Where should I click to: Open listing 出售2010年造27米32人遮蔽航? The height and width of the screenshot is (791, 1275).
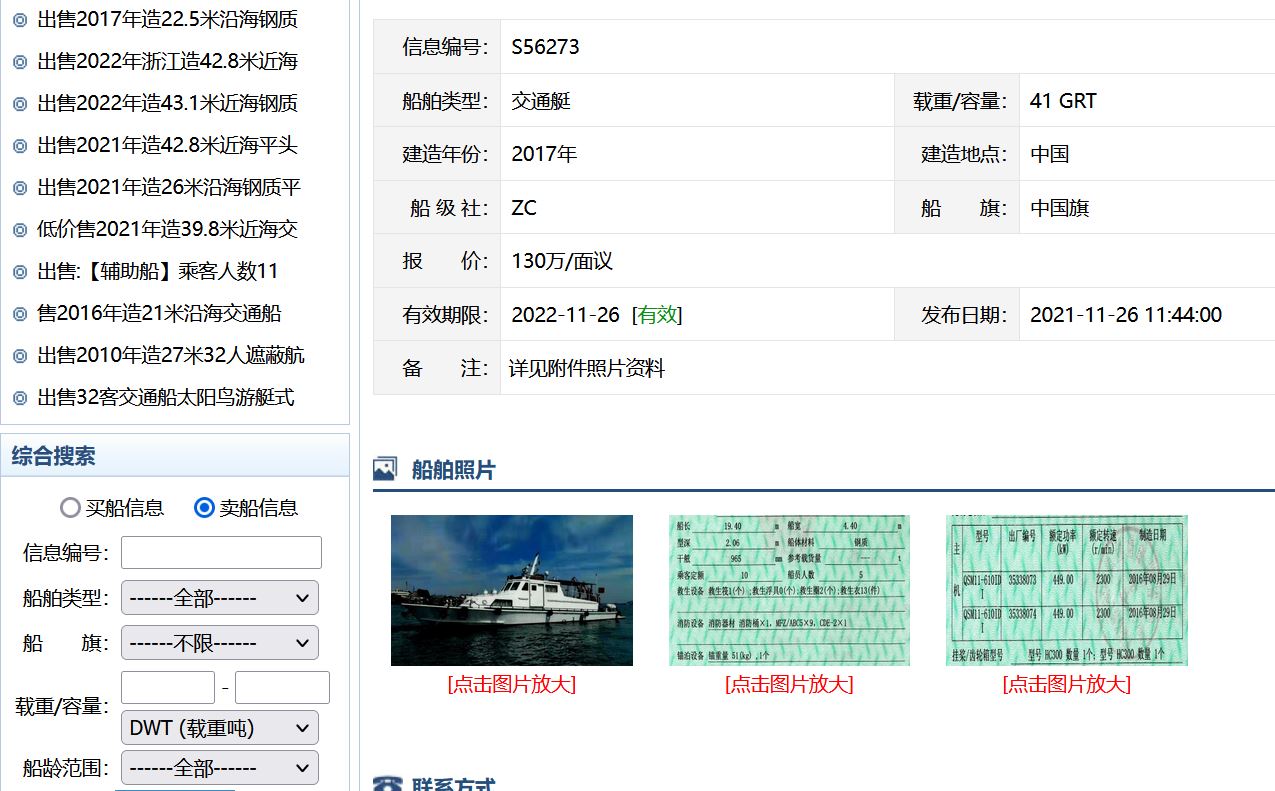(171, 355)
